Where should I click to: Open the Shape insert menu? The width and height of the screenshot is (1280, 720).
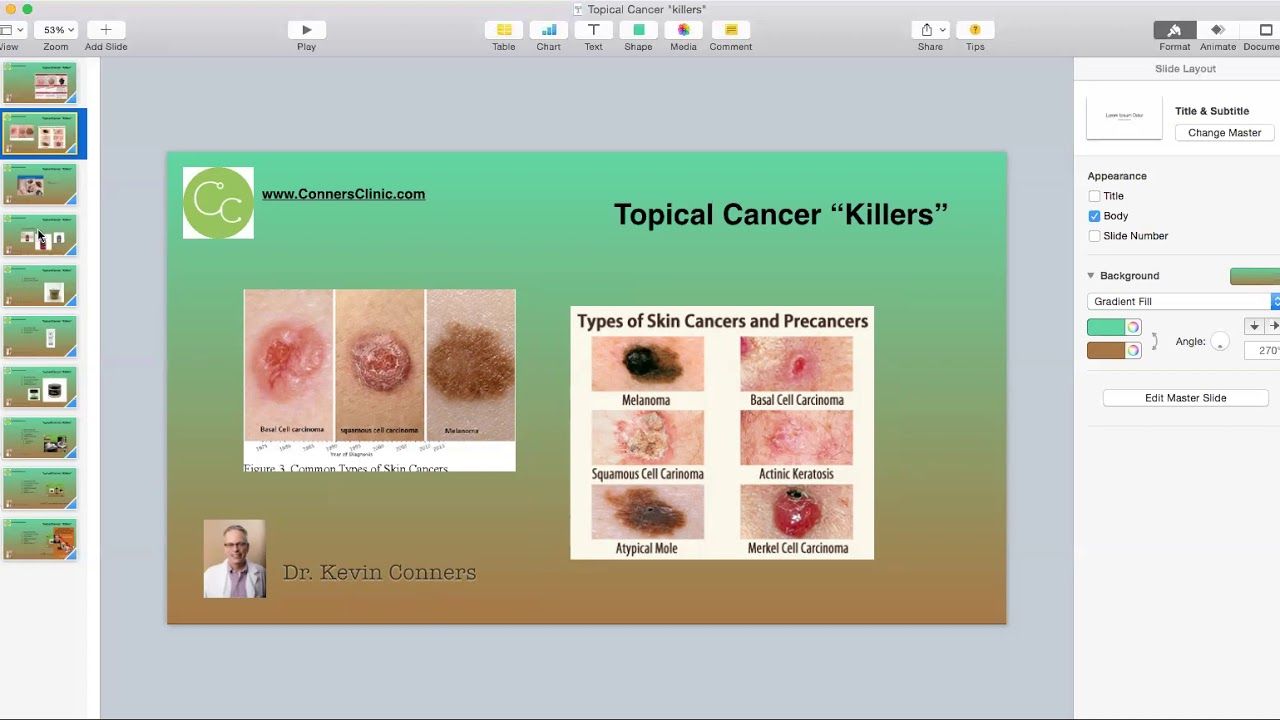[638, 30]
